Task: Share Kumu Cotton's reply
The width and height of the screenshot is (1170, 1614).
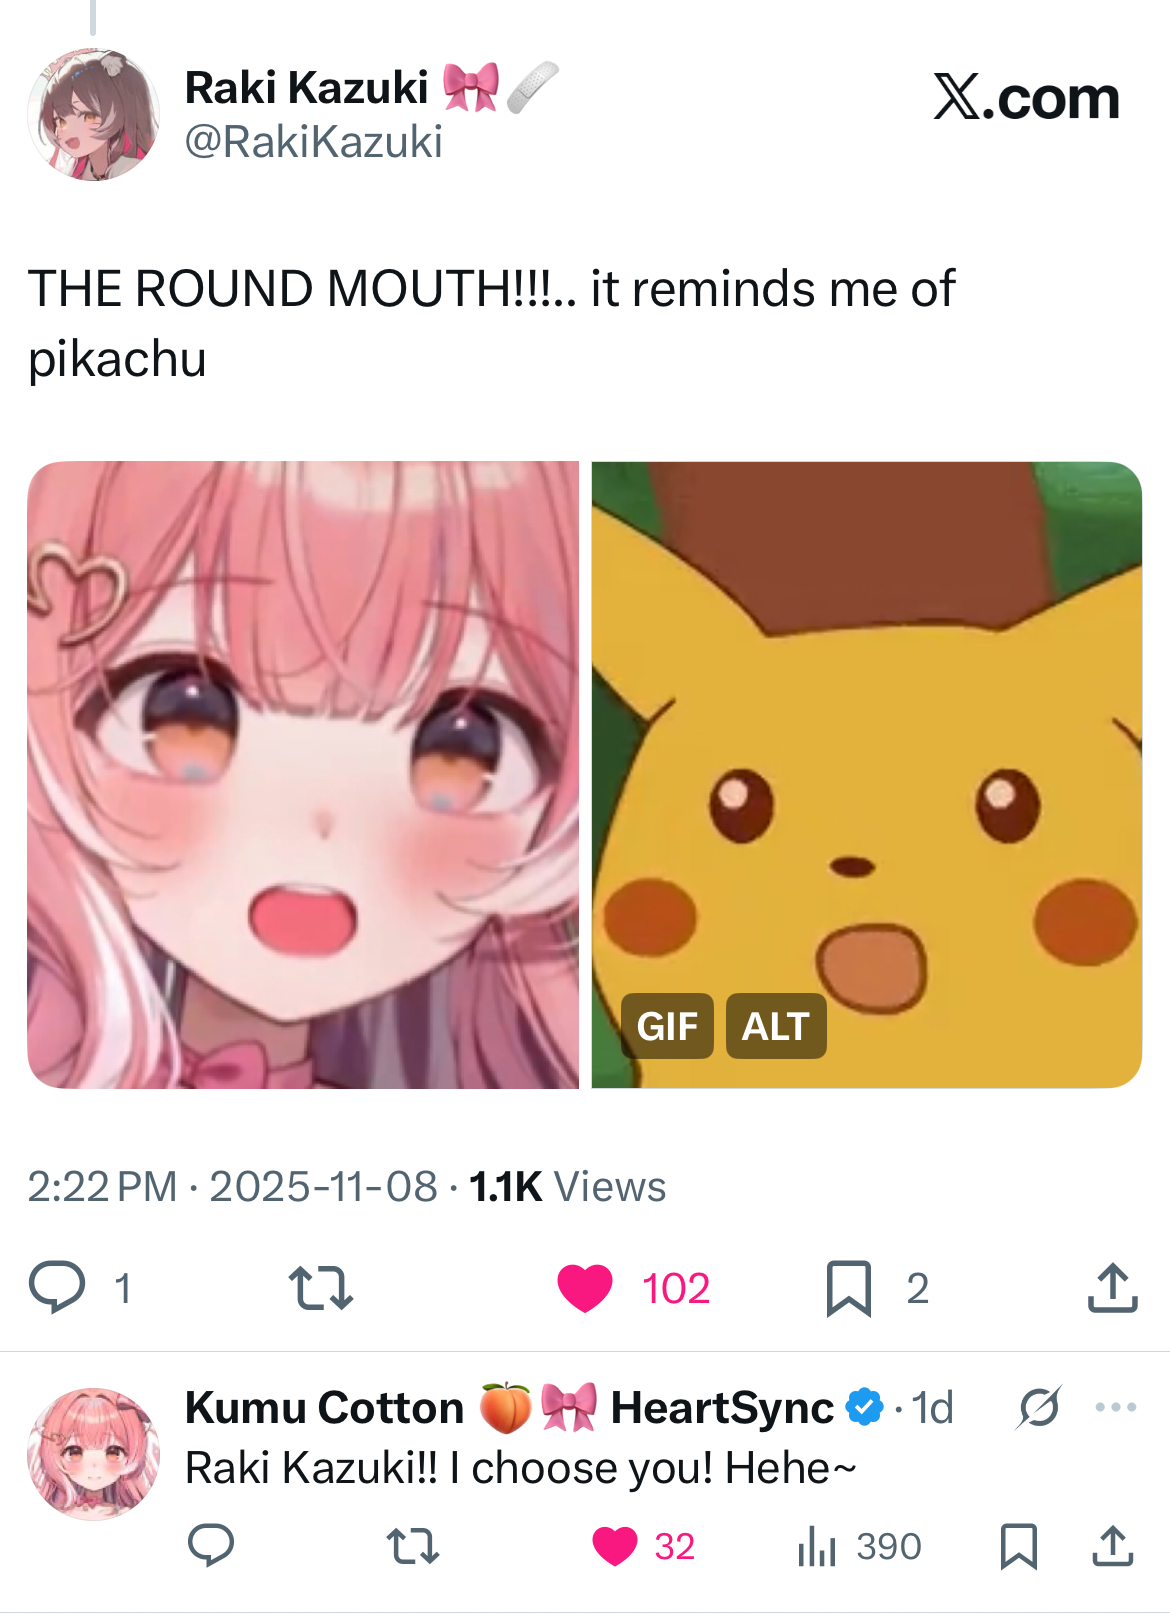Action: [1112, 1546]
